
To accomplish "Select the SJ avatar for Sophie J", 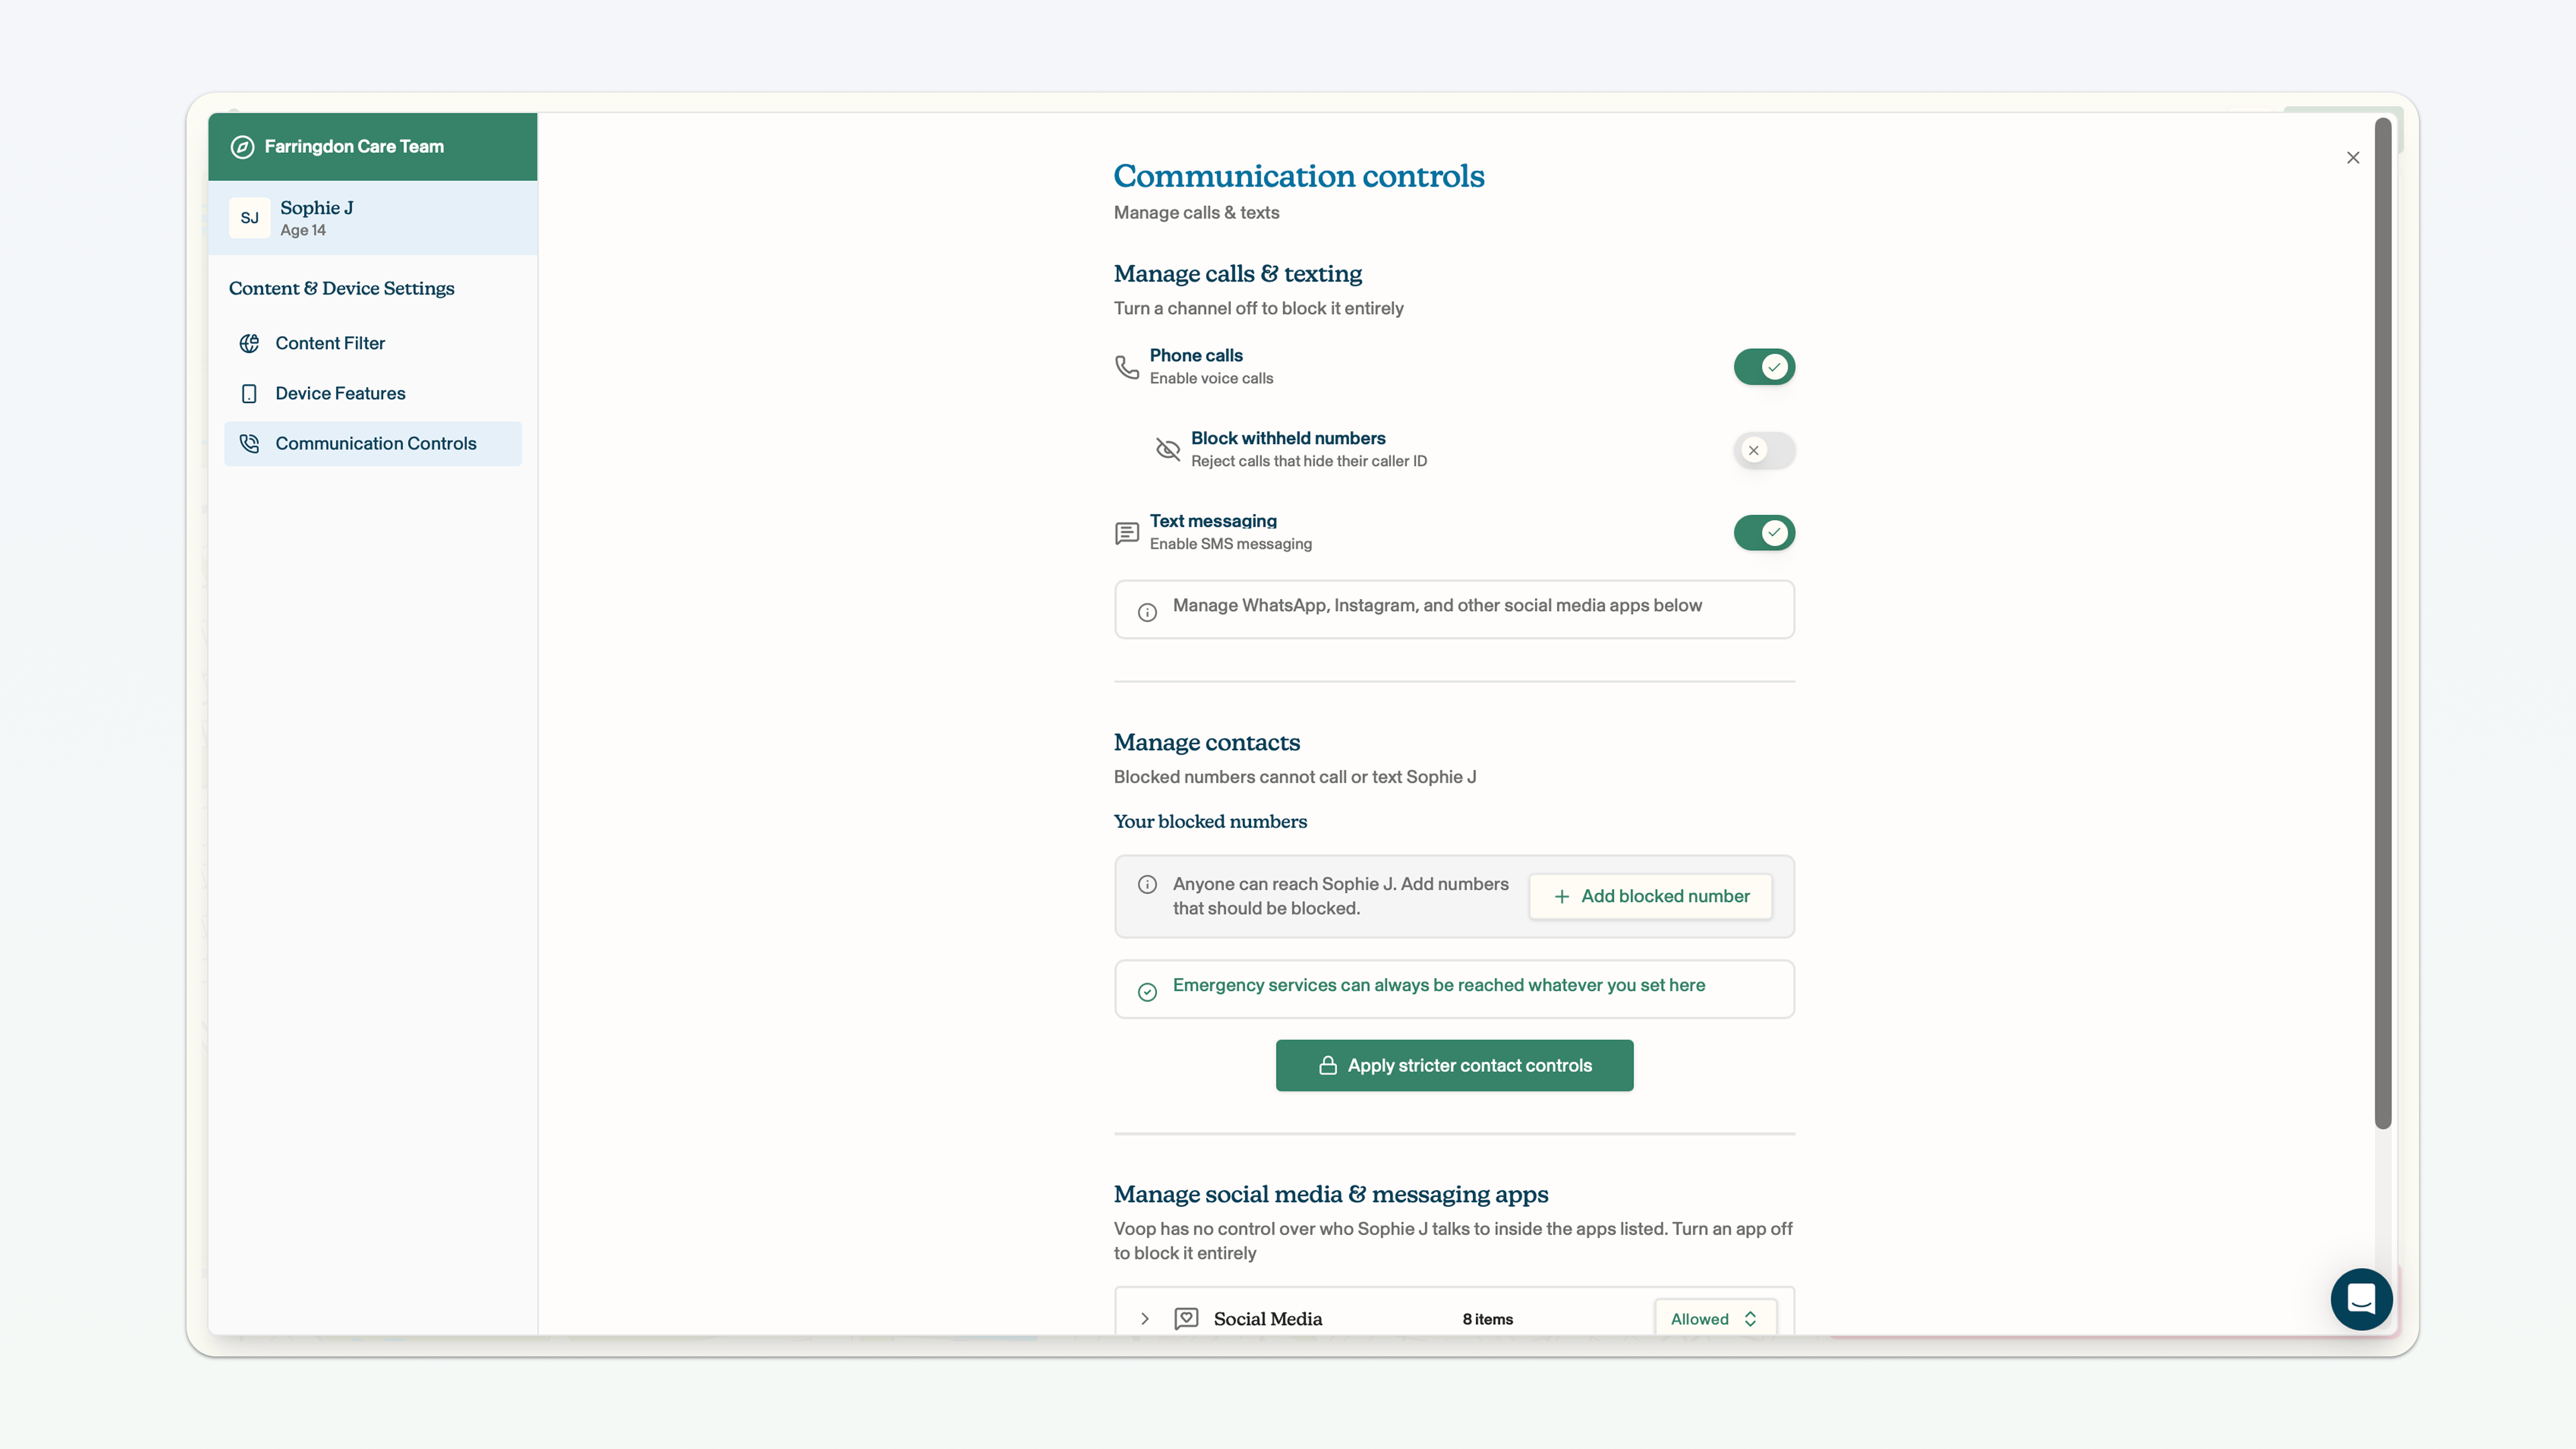I will [249, 218].
